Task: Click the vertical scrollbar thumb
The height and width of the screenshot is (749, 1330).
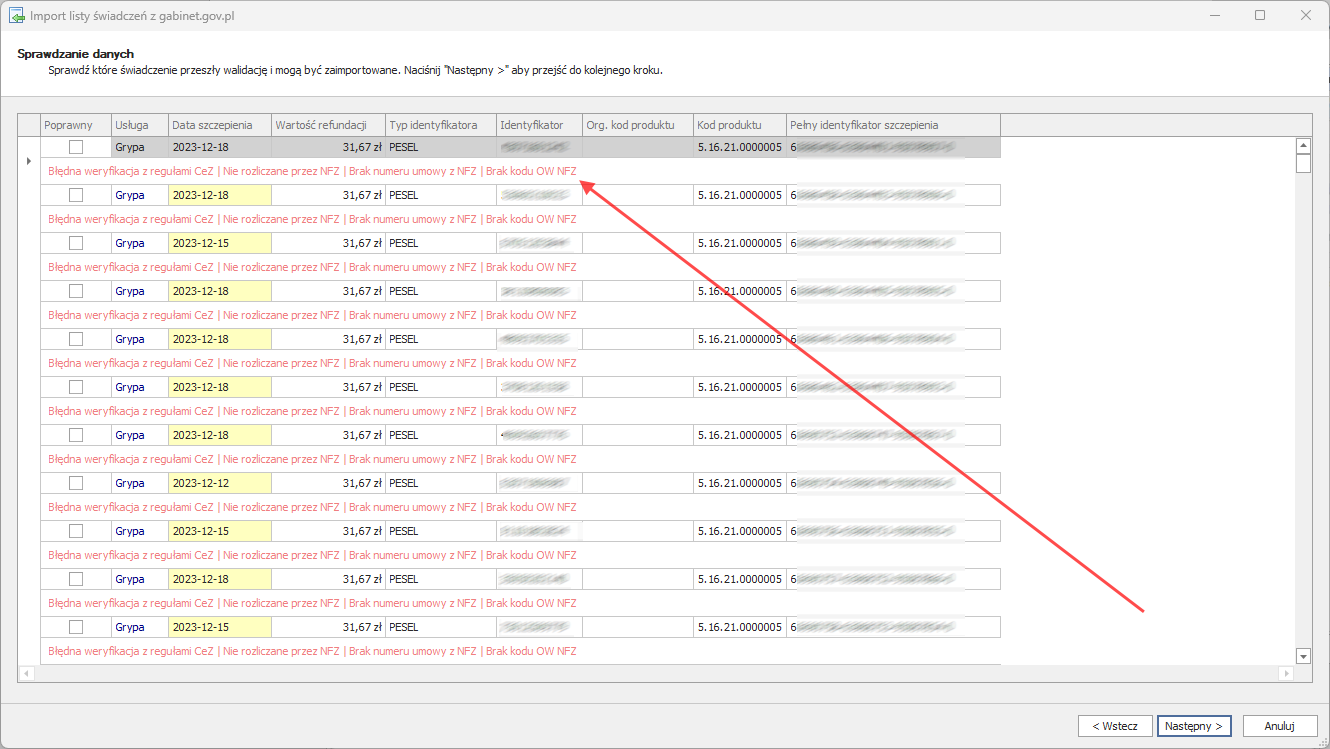Action: [x=1303, y=164]
